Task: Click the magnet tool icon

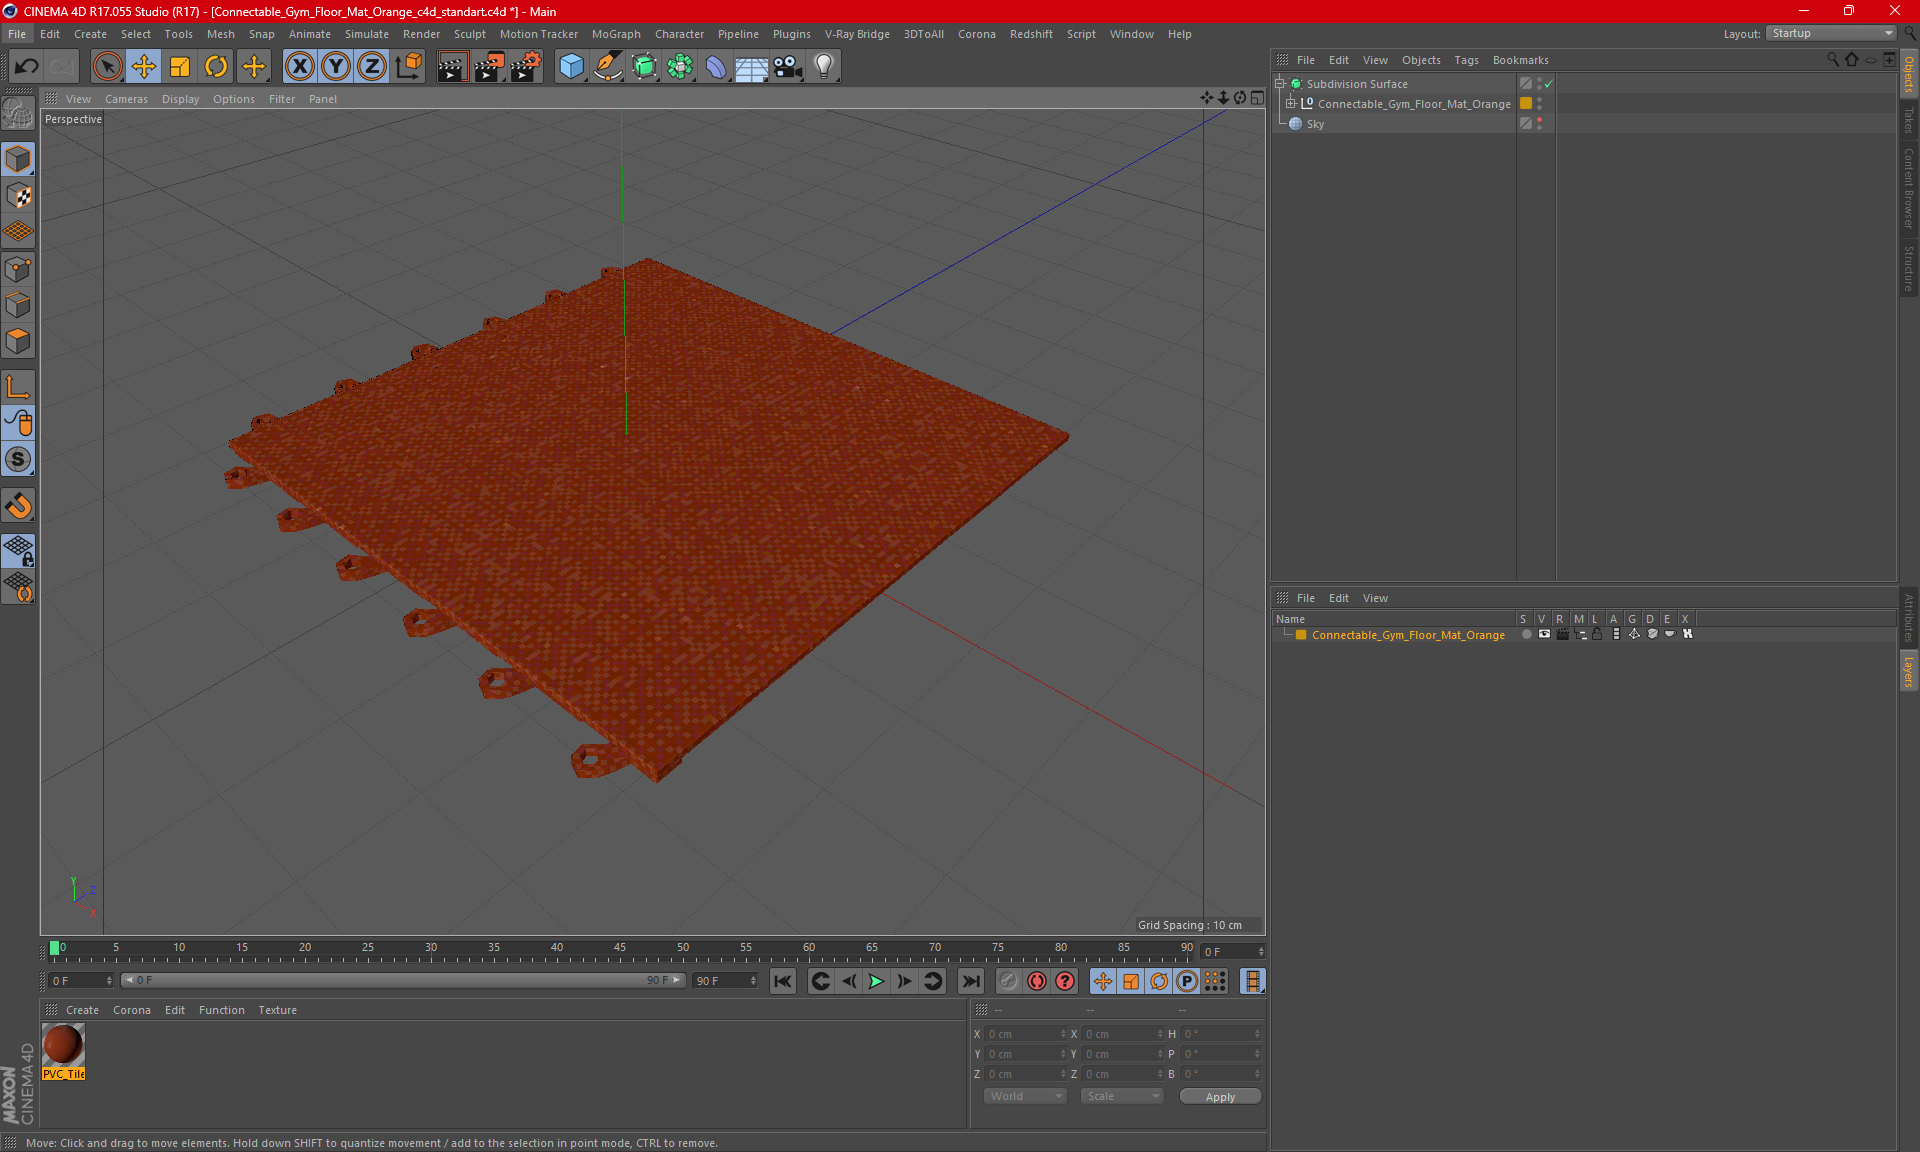Action: click(x=19, y=506)
